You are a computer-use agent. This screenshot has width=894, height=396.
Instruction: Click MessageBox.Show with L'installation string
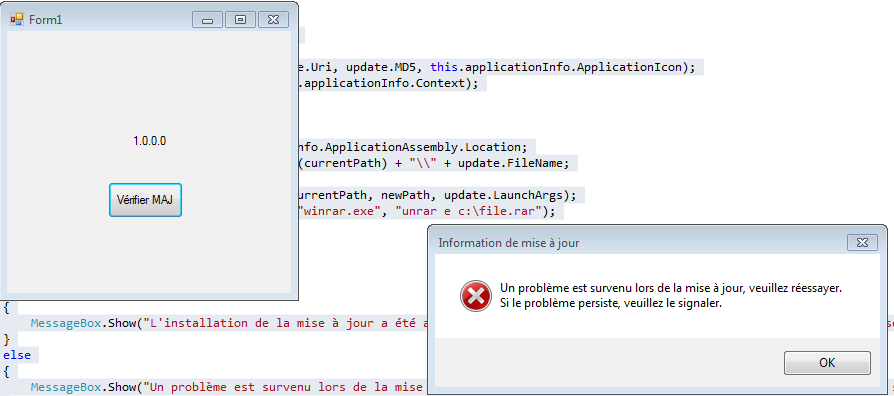(x=228, y=323)
